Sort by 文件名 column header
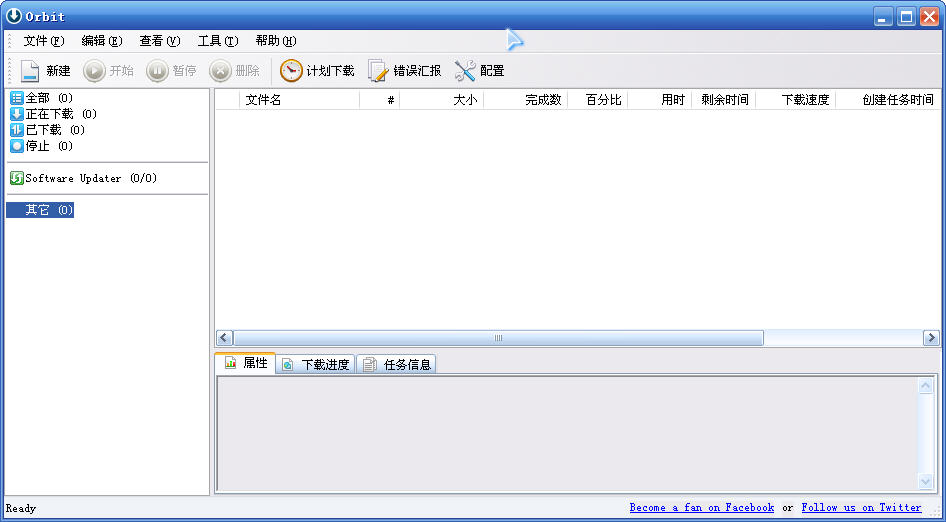The image size is (946, 522). 300,100
